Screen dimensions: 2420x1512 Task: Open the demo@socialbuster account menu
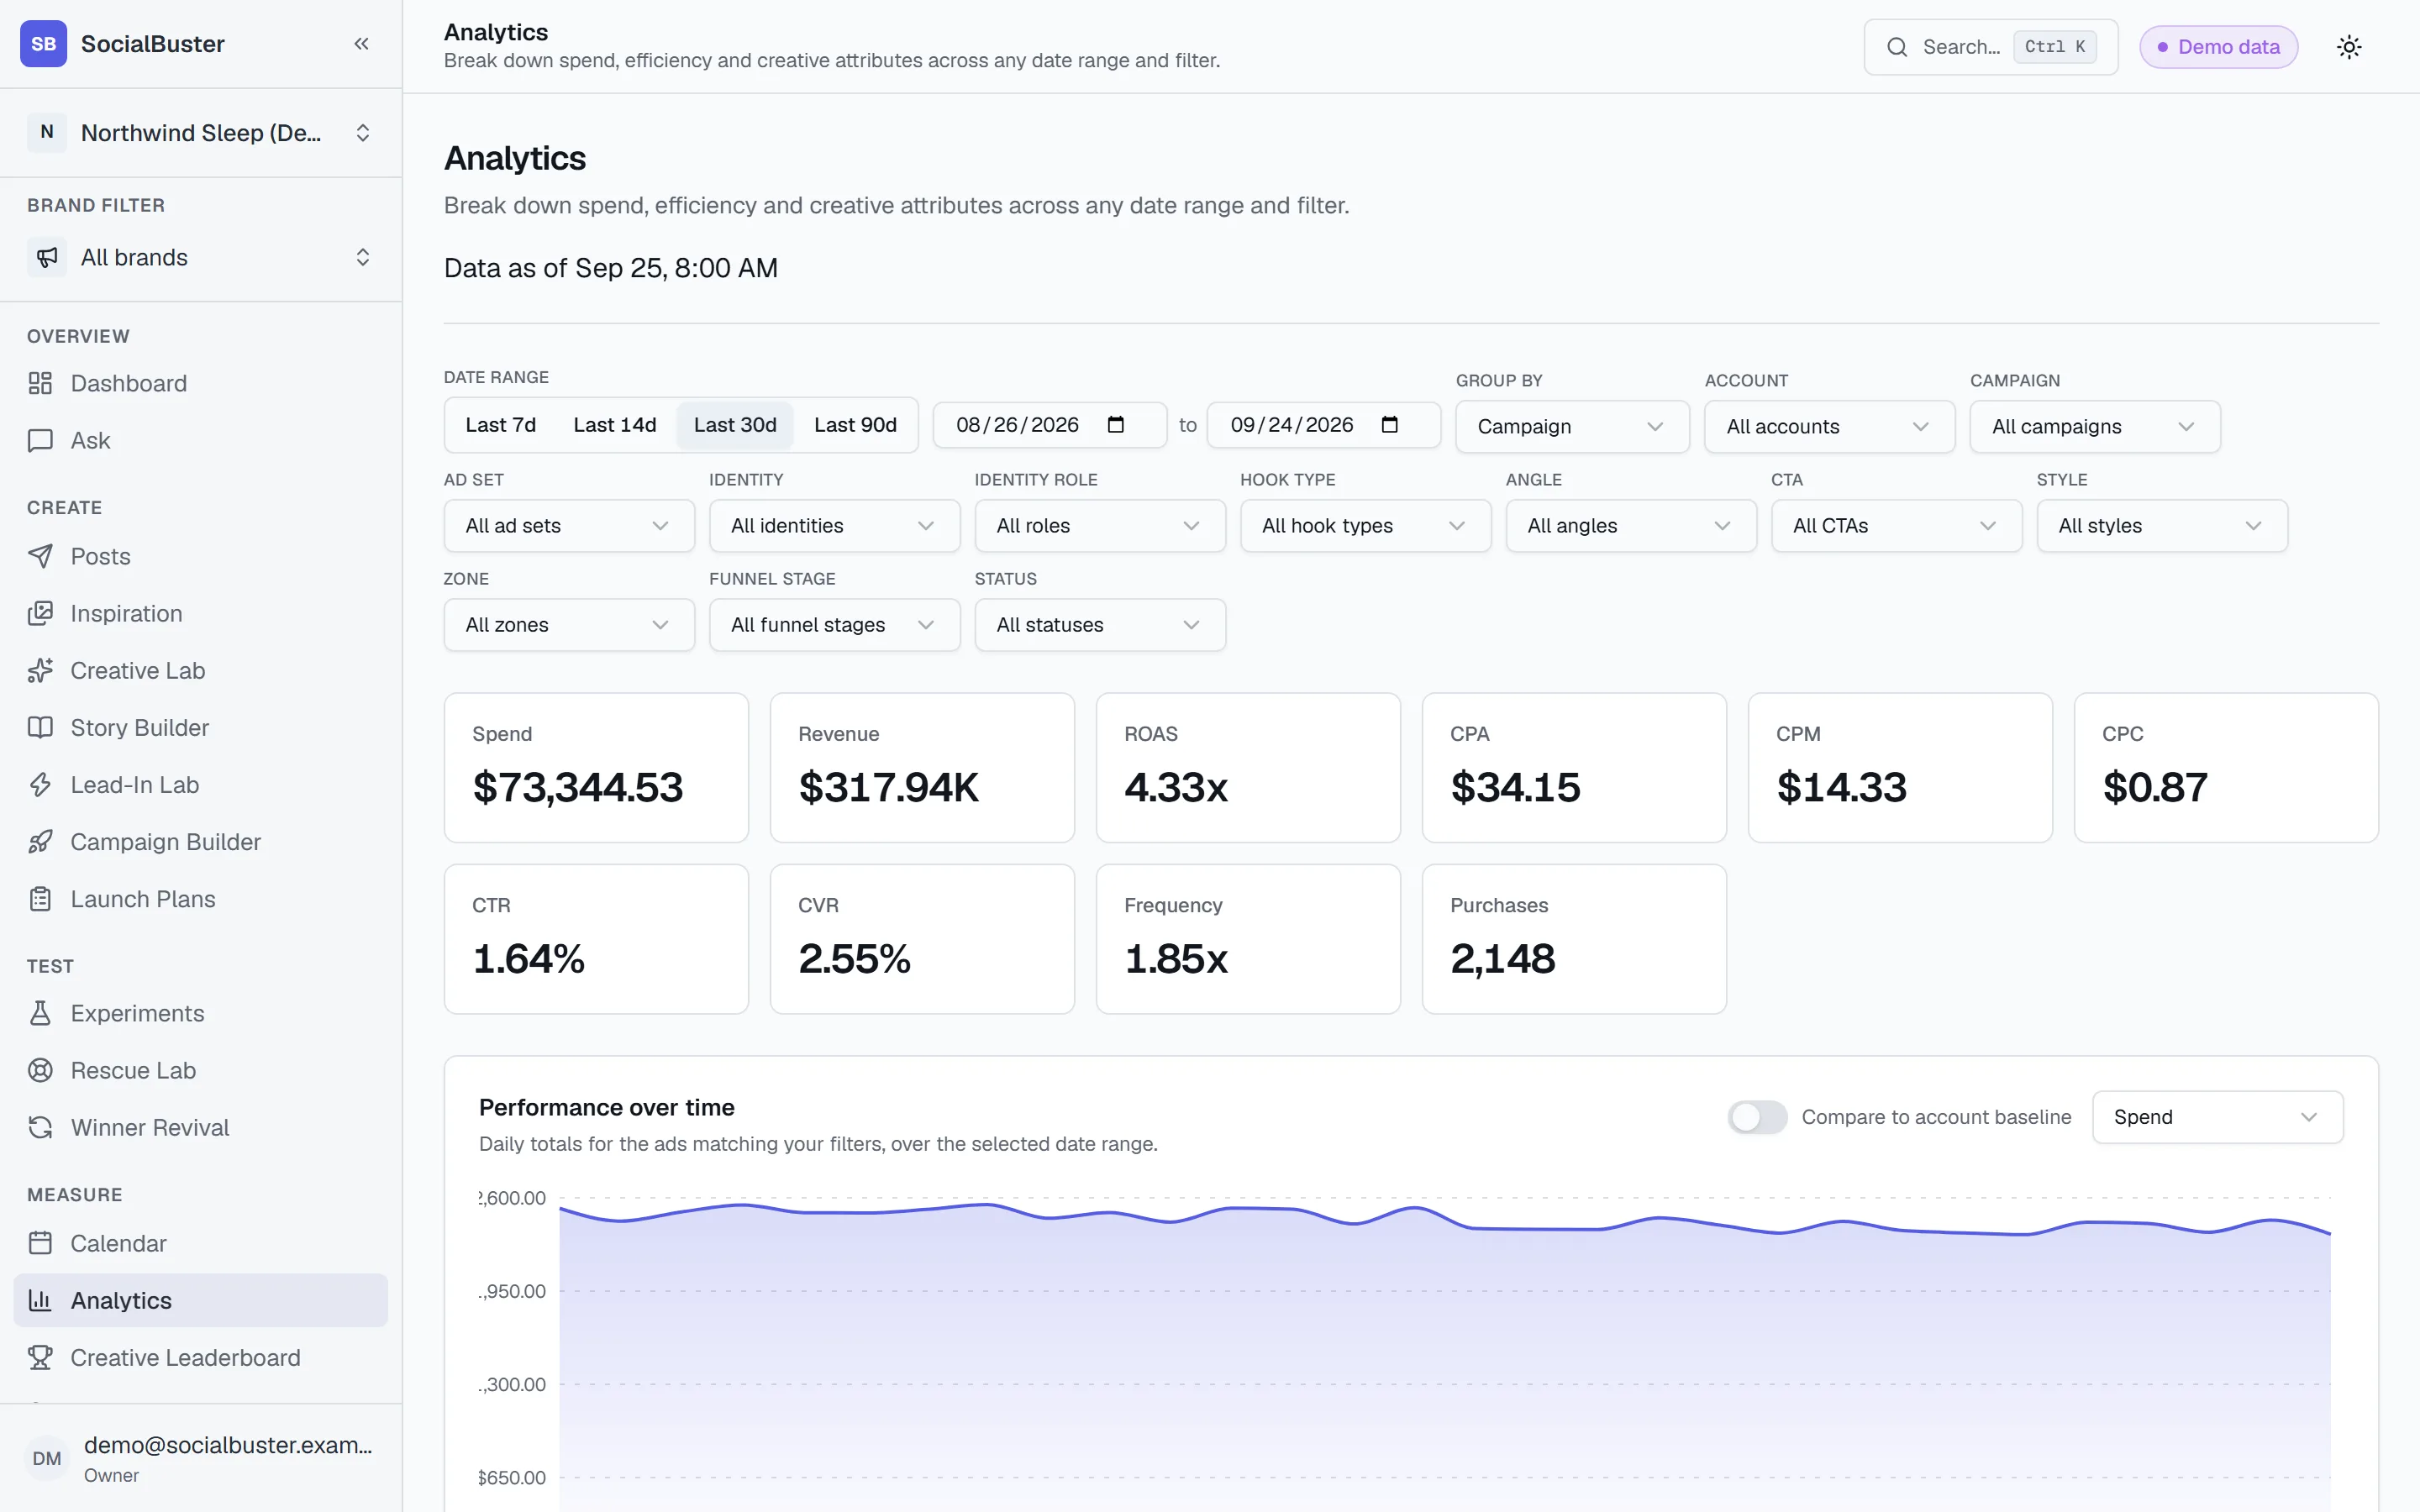pyautogui.click(x=201, y=1458)
